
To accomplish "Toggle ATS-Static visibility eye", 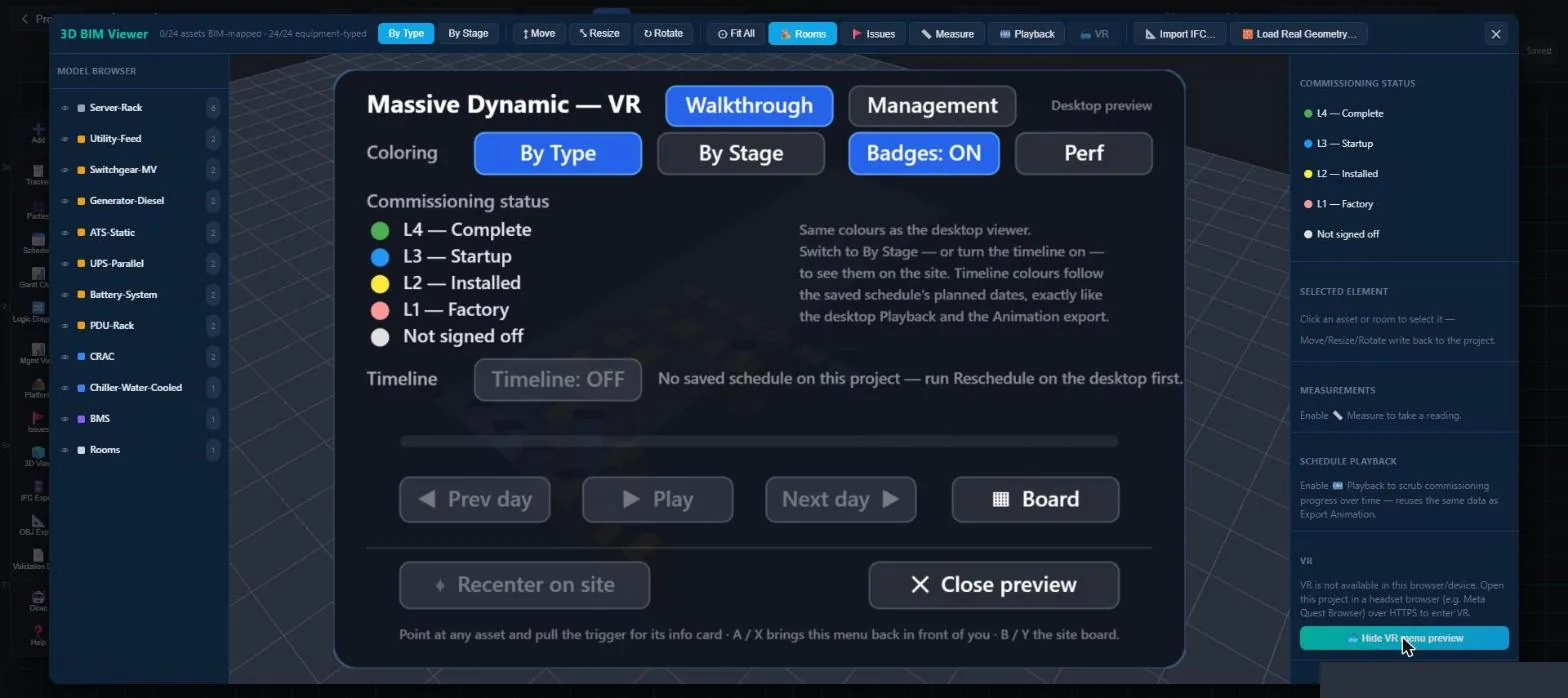I will pyautogui.click(x=65, y=232).
